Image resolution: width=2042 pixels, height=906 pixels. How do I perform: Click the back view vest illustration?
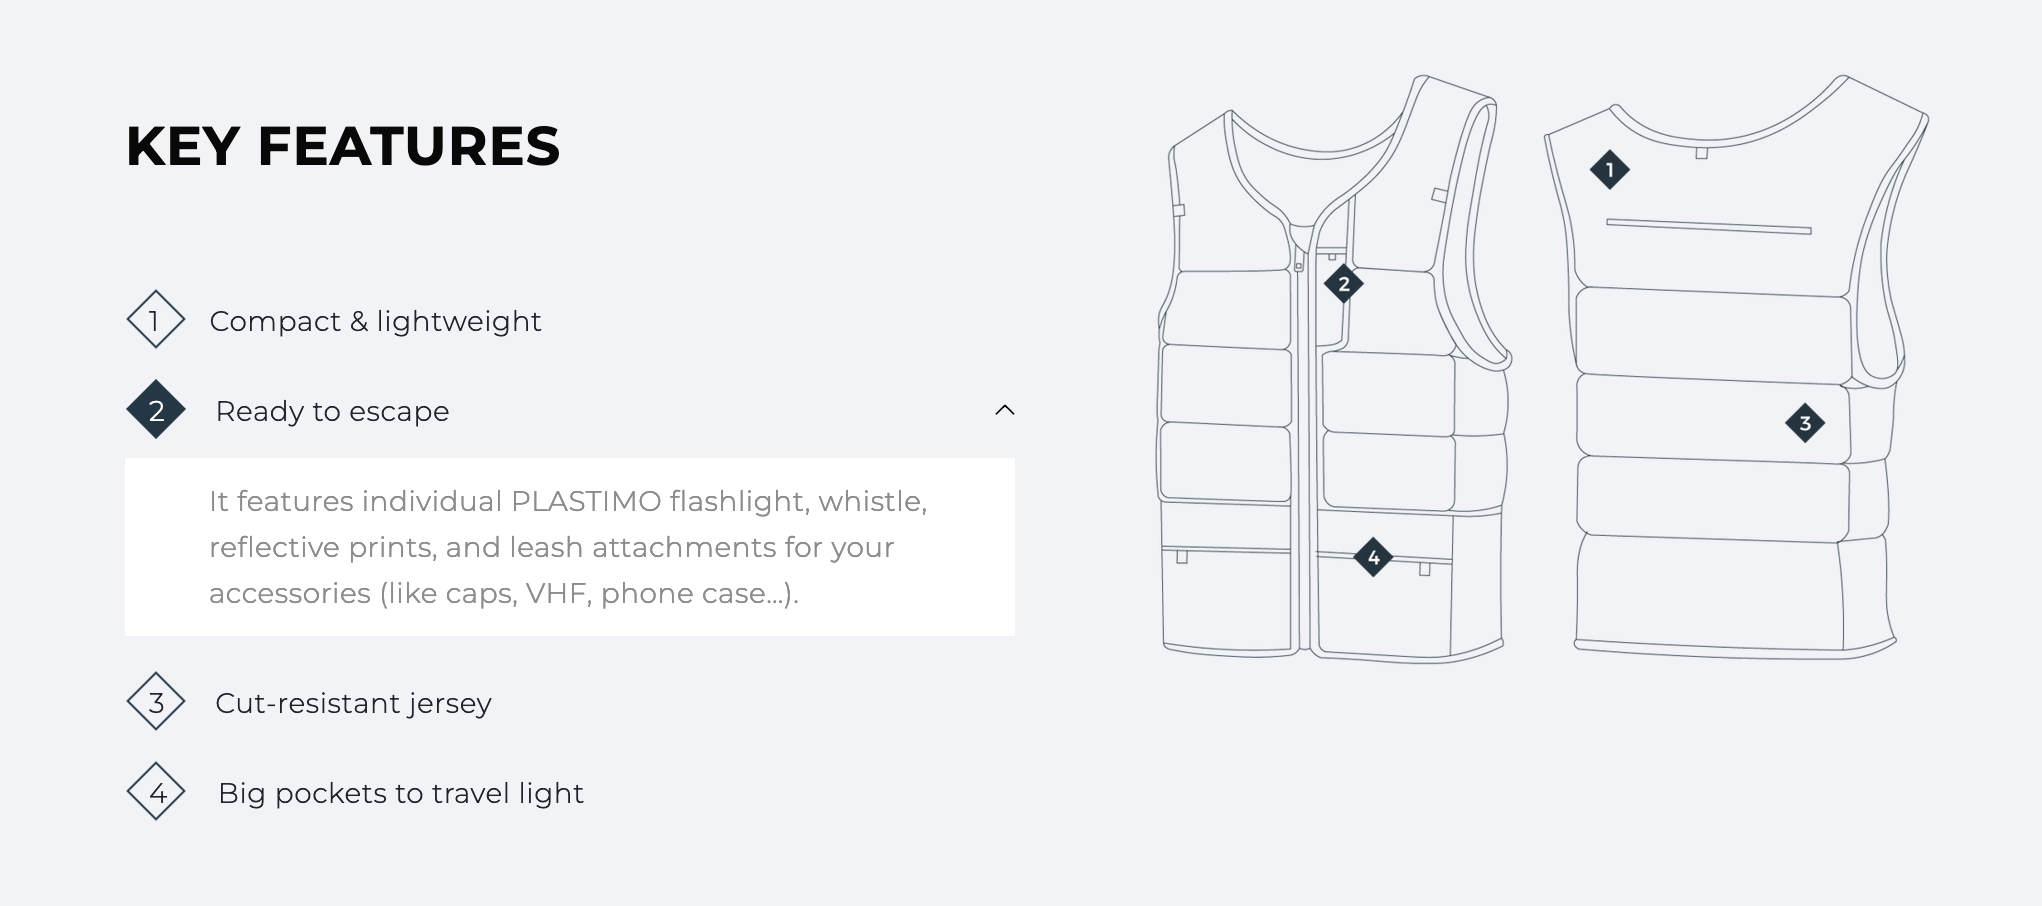1736,367
